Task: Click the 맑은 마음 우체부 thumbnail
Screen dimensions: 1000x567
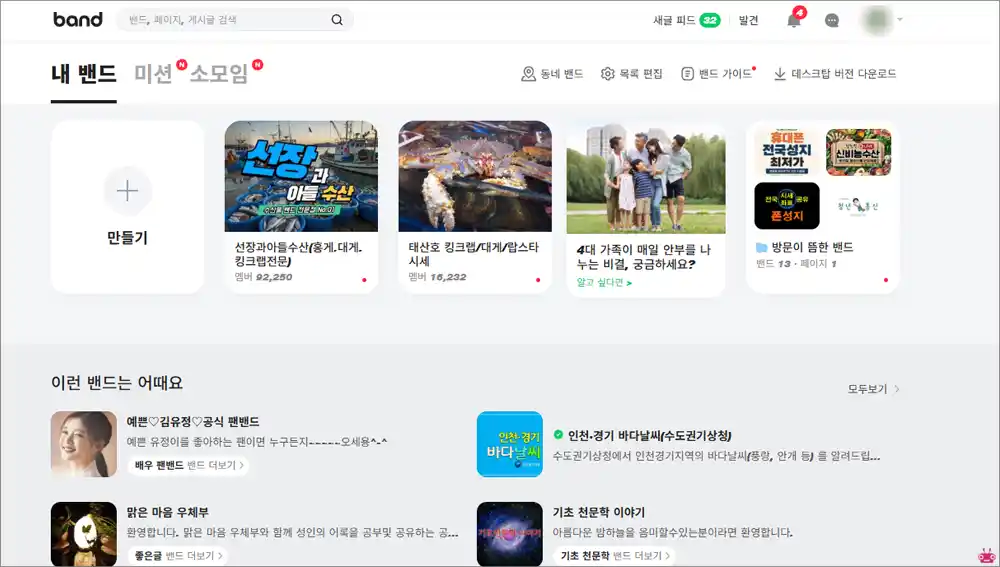Action: coord(84,534)
